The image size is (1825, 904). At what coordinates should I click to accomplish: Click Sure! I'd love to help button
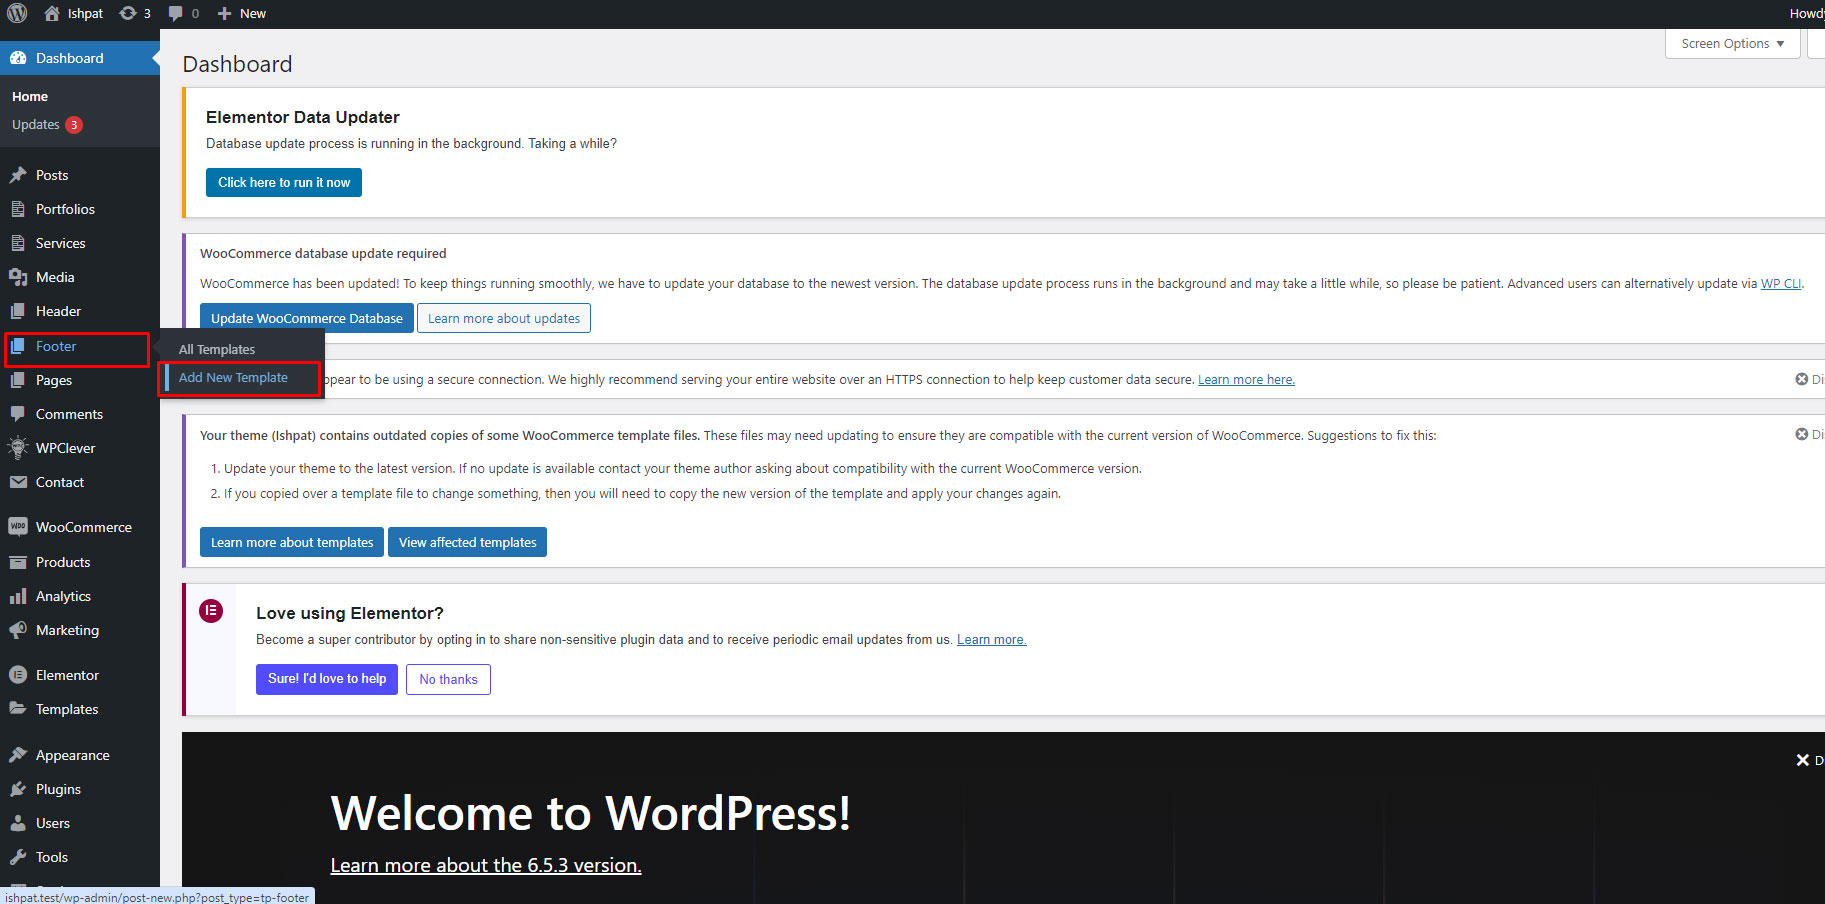click(x=327, y=679)
